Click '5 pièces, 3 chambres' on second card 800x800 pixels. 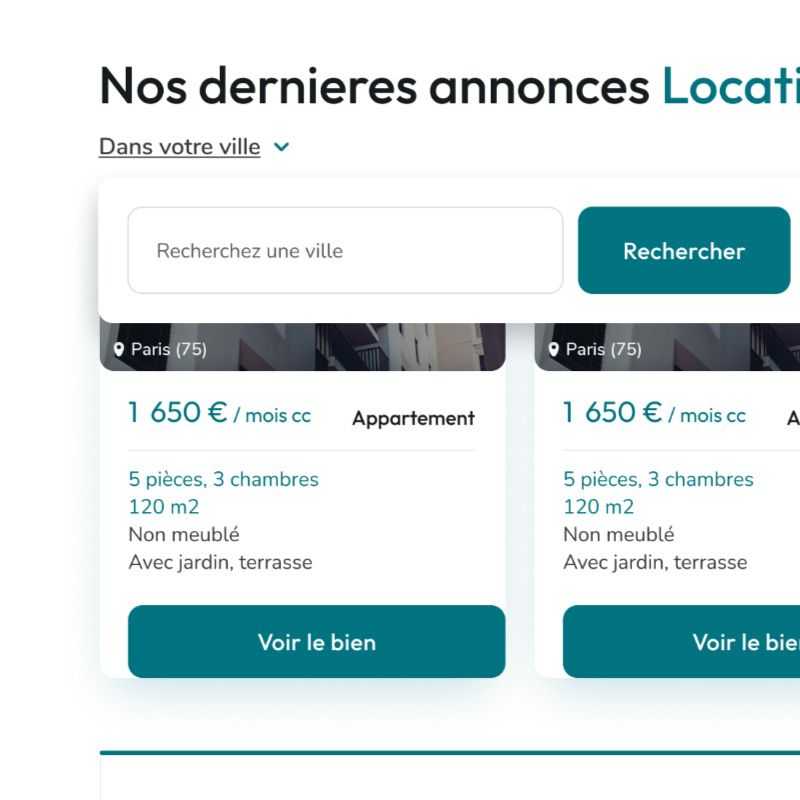click(x=658, y=479)
